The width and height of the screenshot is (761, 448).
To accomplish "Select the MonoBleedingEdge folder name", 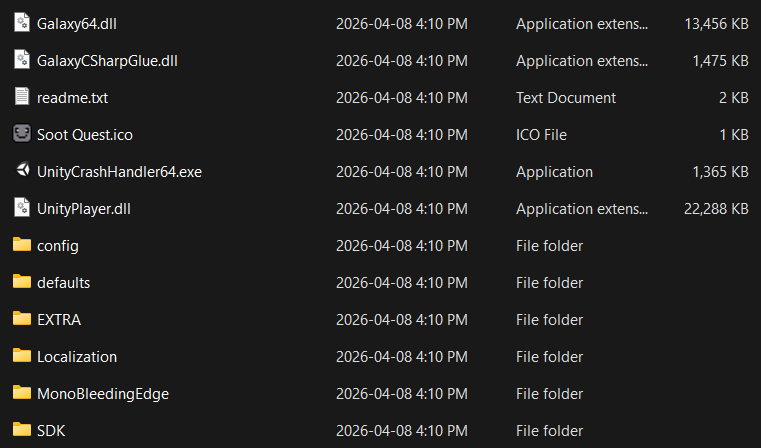I will tap(102, 394).
